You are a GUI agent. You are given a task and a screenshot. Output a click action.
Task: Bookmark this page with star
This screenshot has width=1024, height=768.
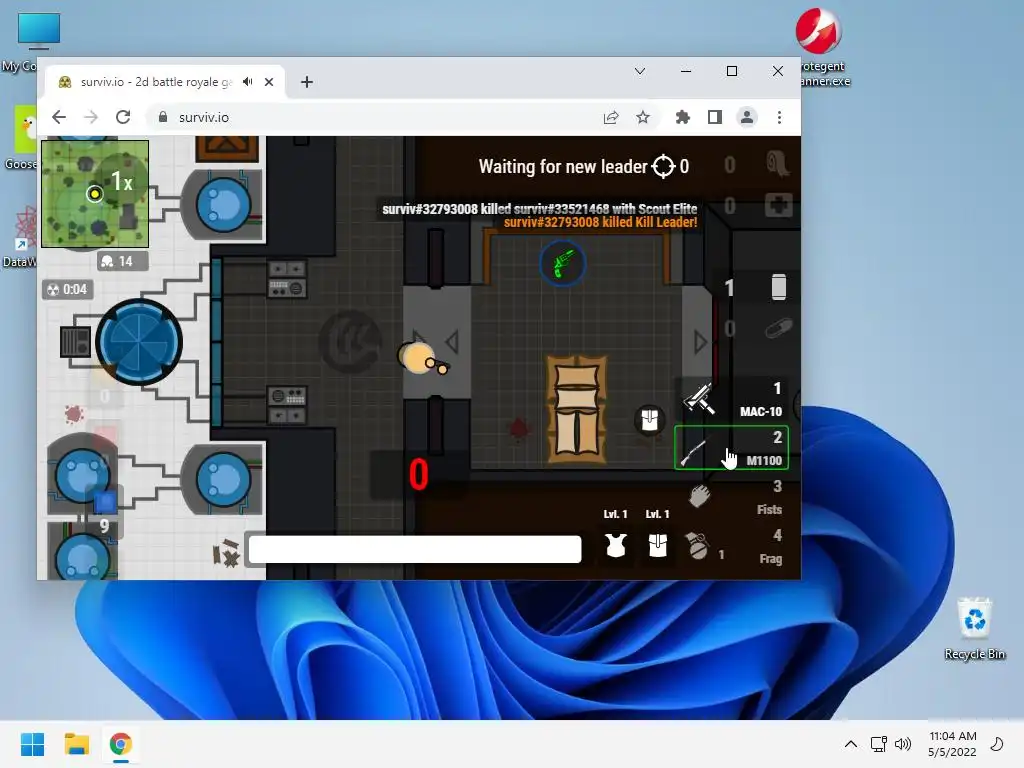click(x=643, y=117)
